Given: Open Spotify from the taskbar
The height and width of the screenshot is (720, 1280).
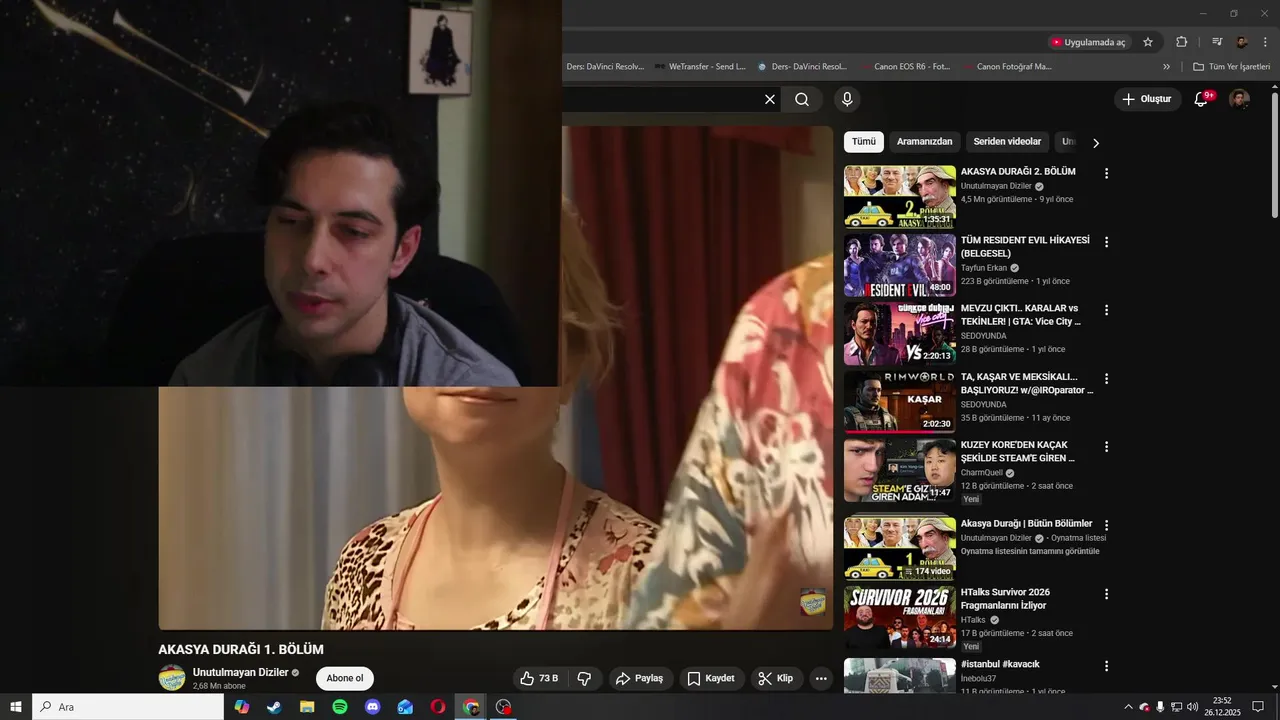Looking at the screenshot, I should click(340, 707).
